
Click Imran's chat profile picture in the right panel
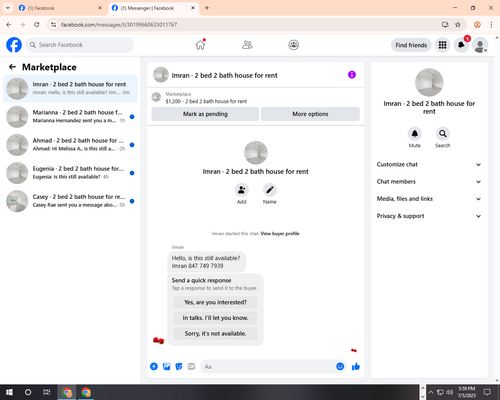429,82
